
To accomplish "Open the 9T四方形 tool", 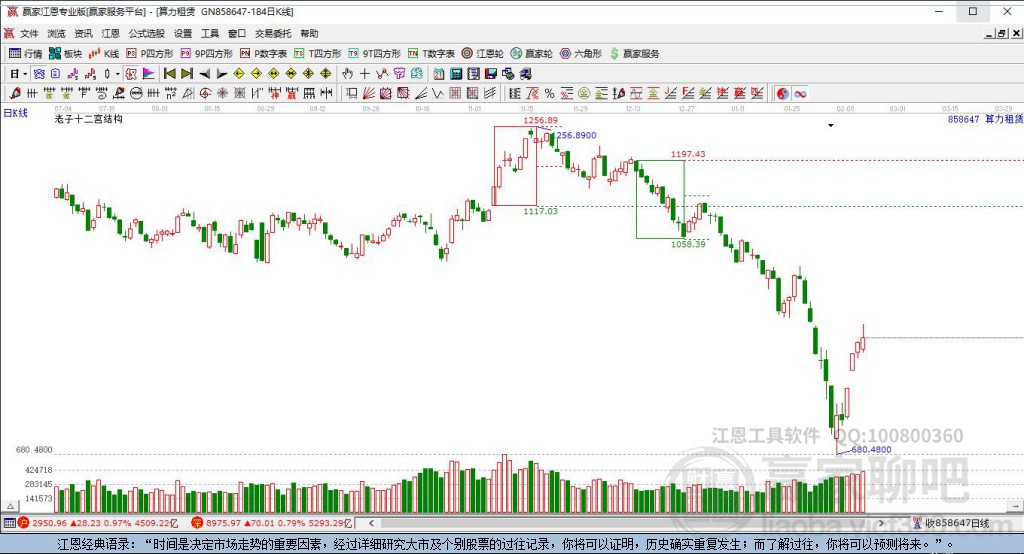I will pos(374,54).
